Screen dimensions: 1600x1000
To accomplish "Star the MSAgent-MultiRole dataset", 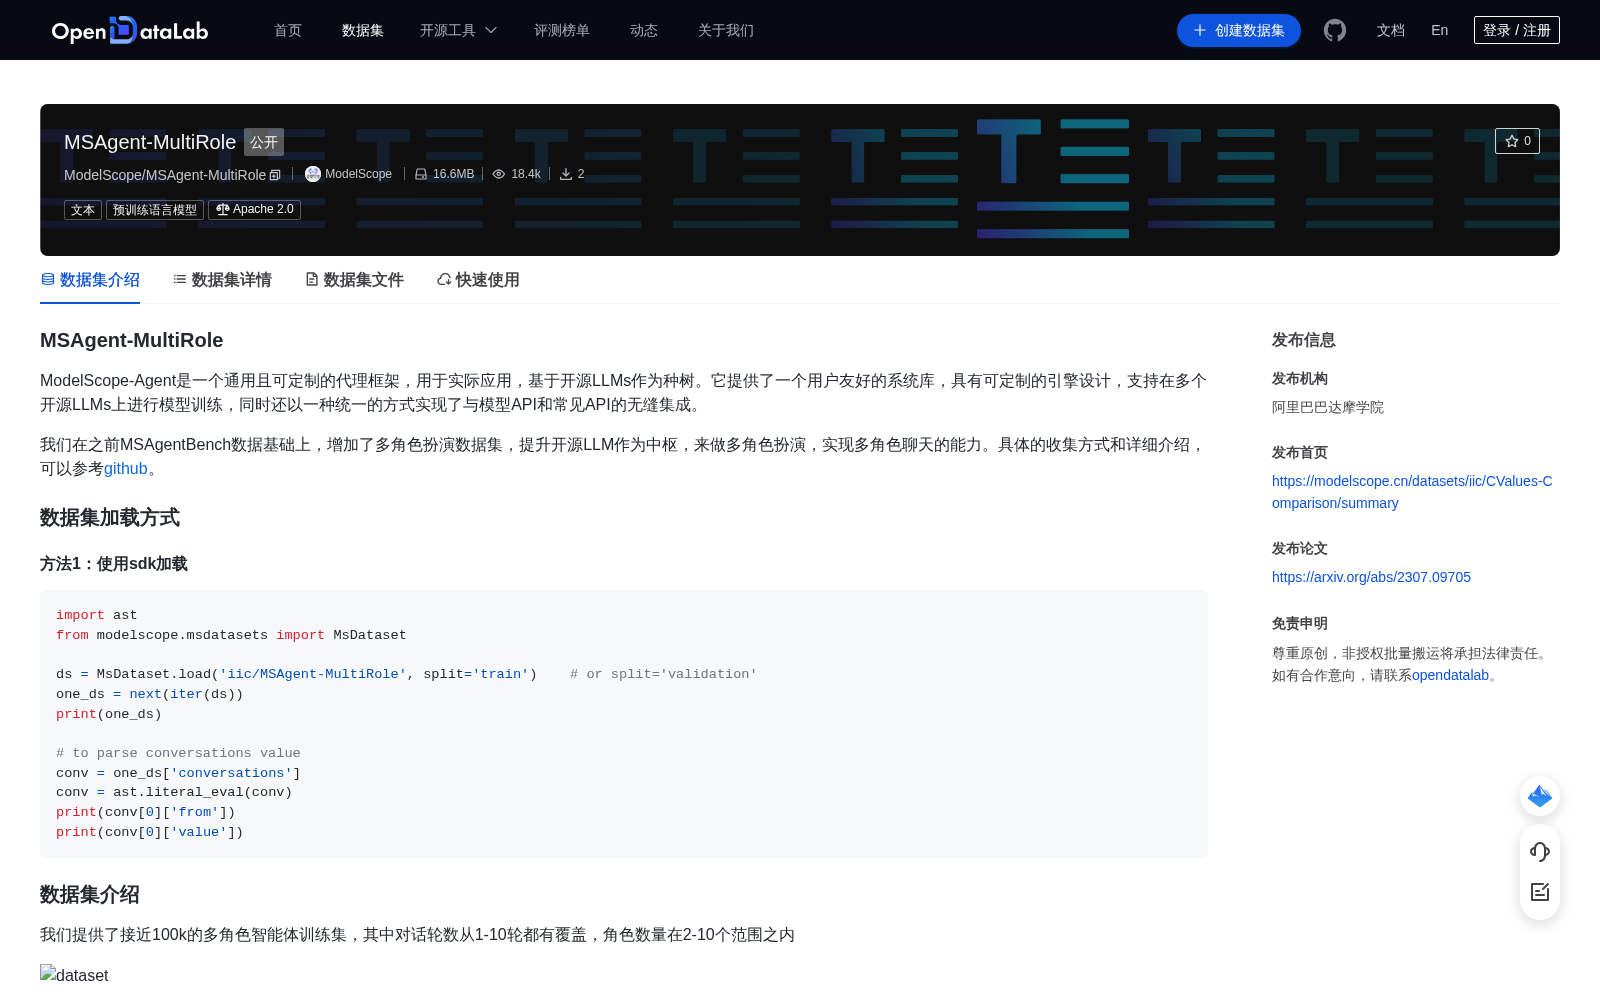I will point(1517,141).
